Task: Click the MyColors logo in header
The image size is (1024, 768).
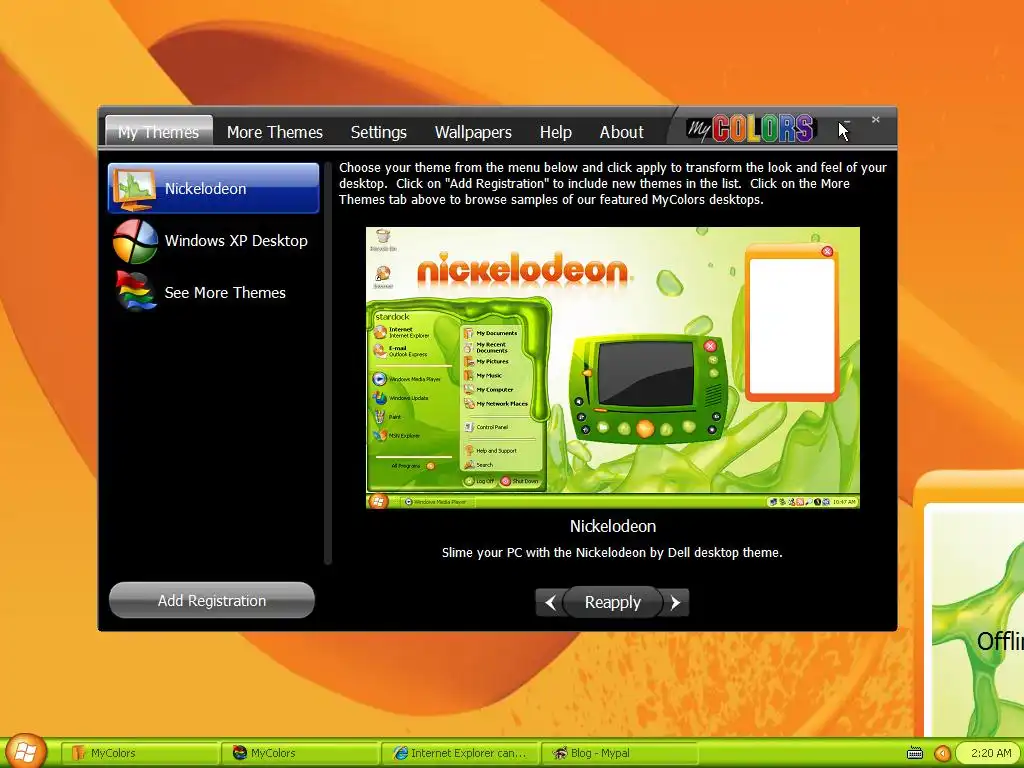Action: tap(751, 129)
